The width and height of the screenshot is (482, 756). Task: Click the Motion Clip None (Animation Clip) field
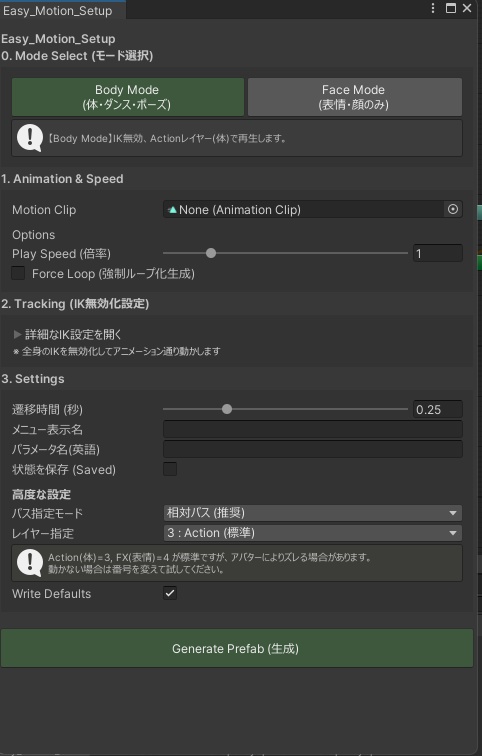(x=304, y=209)
